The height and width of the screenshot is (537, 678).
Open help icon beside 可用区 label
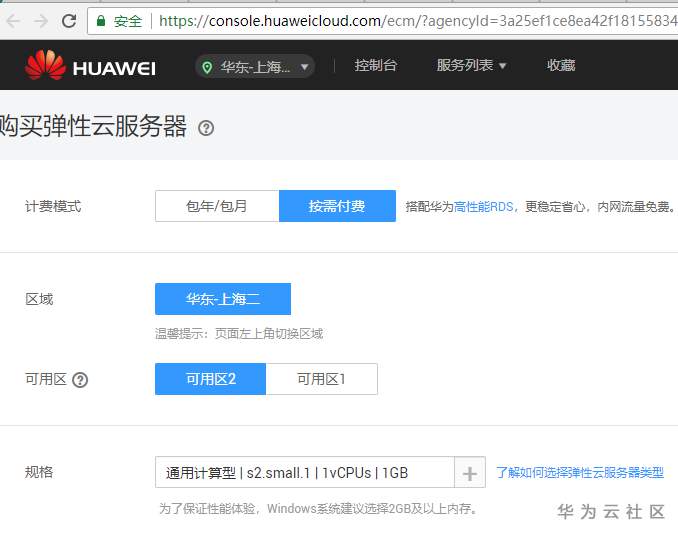[x=80, y=380]
